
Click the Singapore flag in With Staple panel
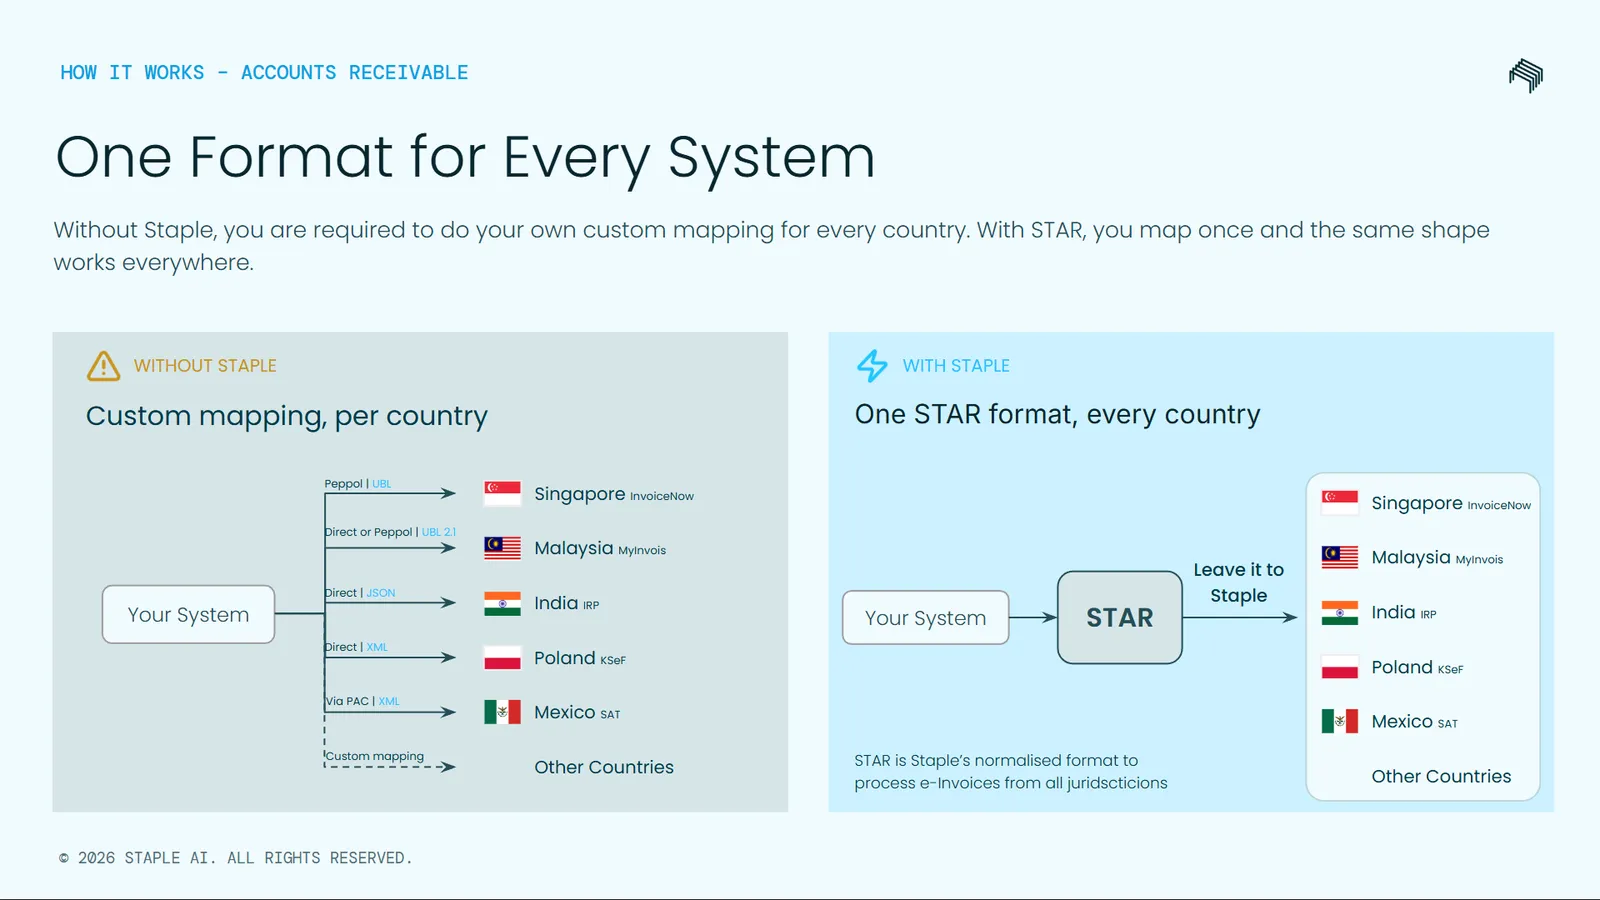(1340, 502)
